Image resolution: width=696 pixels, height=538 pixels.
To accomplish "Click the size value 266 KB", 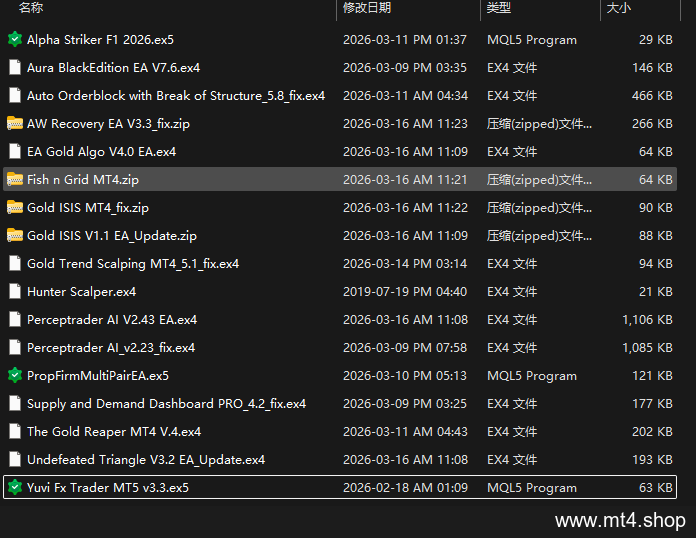I will (652, 123).
